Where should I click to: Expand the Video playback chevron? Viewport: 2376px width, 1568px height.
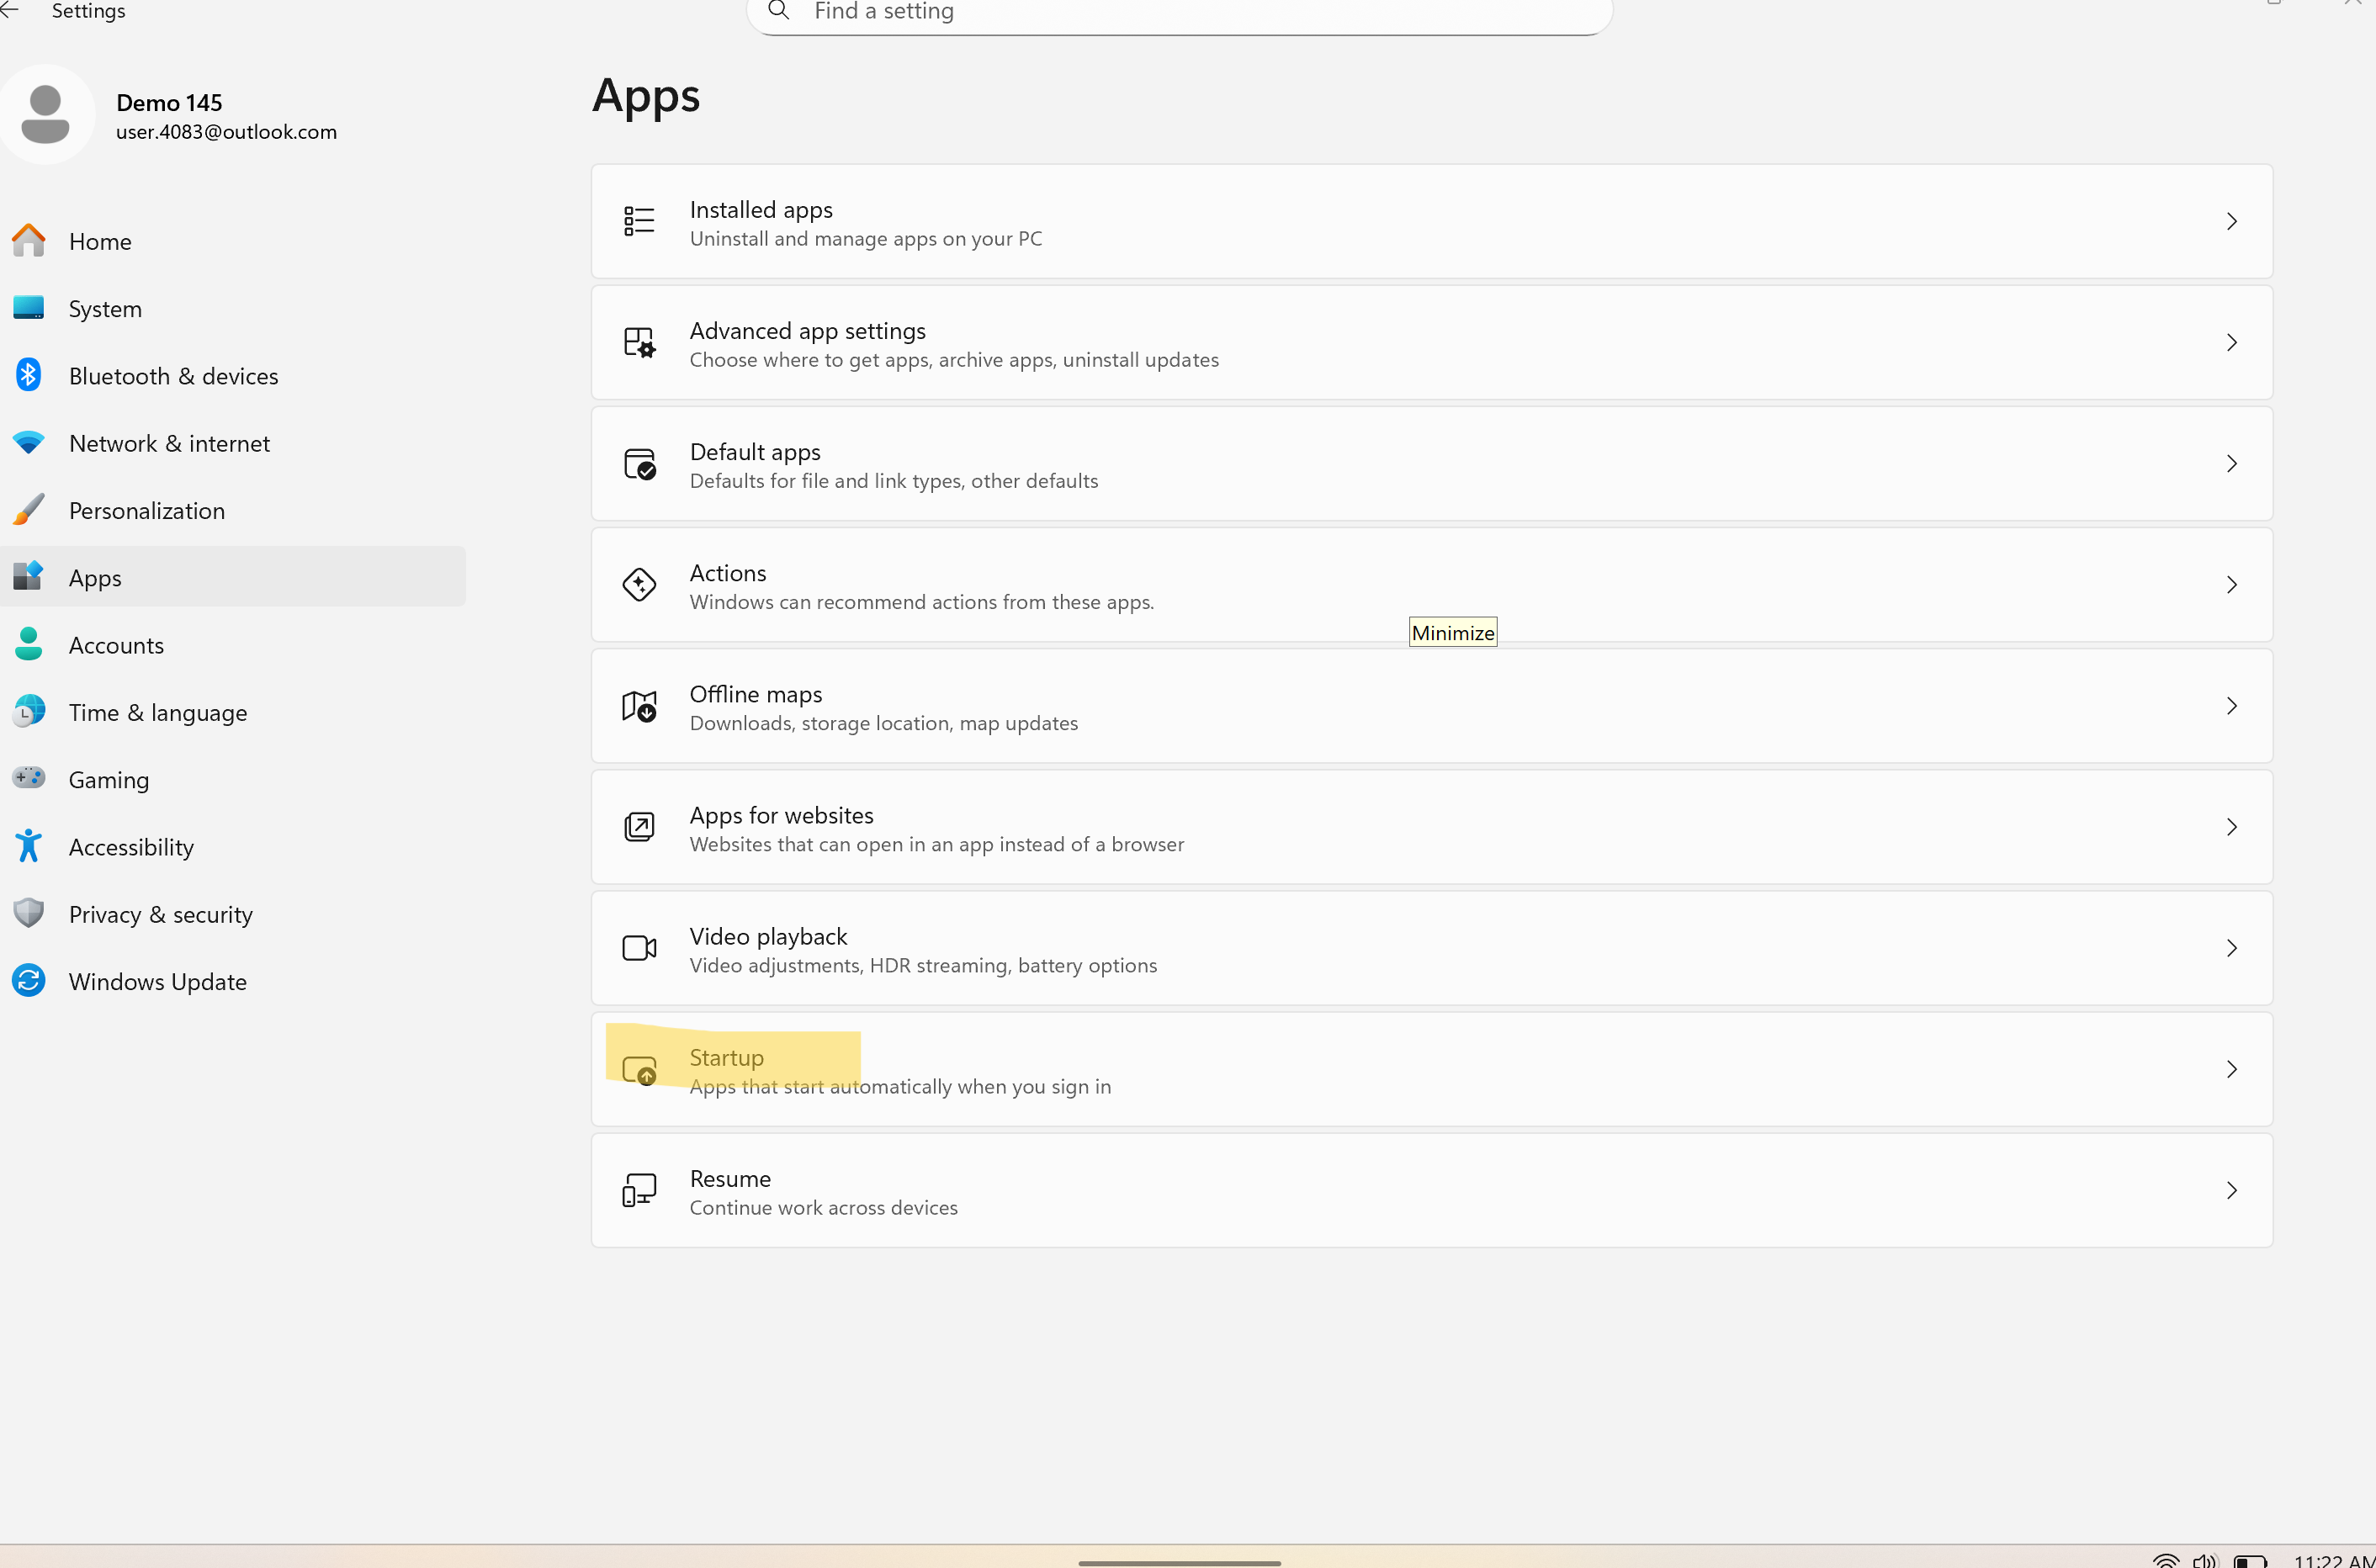pyautogui.click(x=2231, y=948)
